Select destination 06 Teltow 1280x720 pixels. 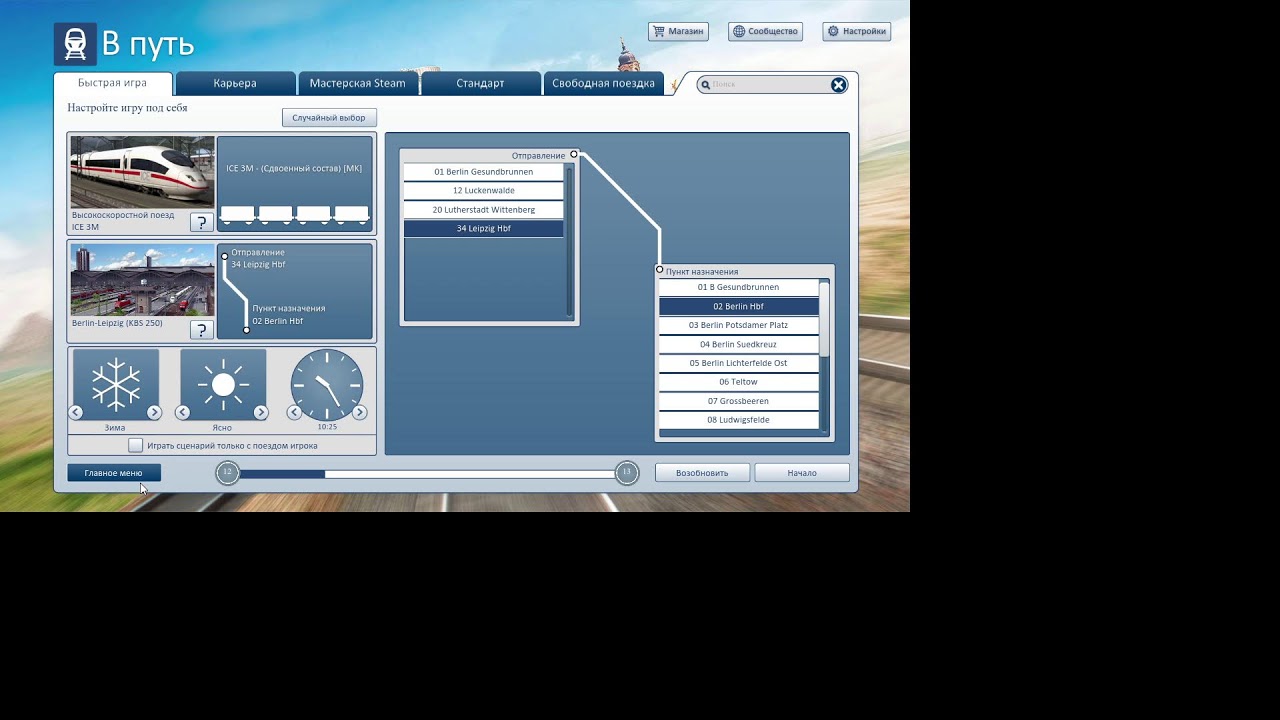pyautogui.click(x=739, y=382)
